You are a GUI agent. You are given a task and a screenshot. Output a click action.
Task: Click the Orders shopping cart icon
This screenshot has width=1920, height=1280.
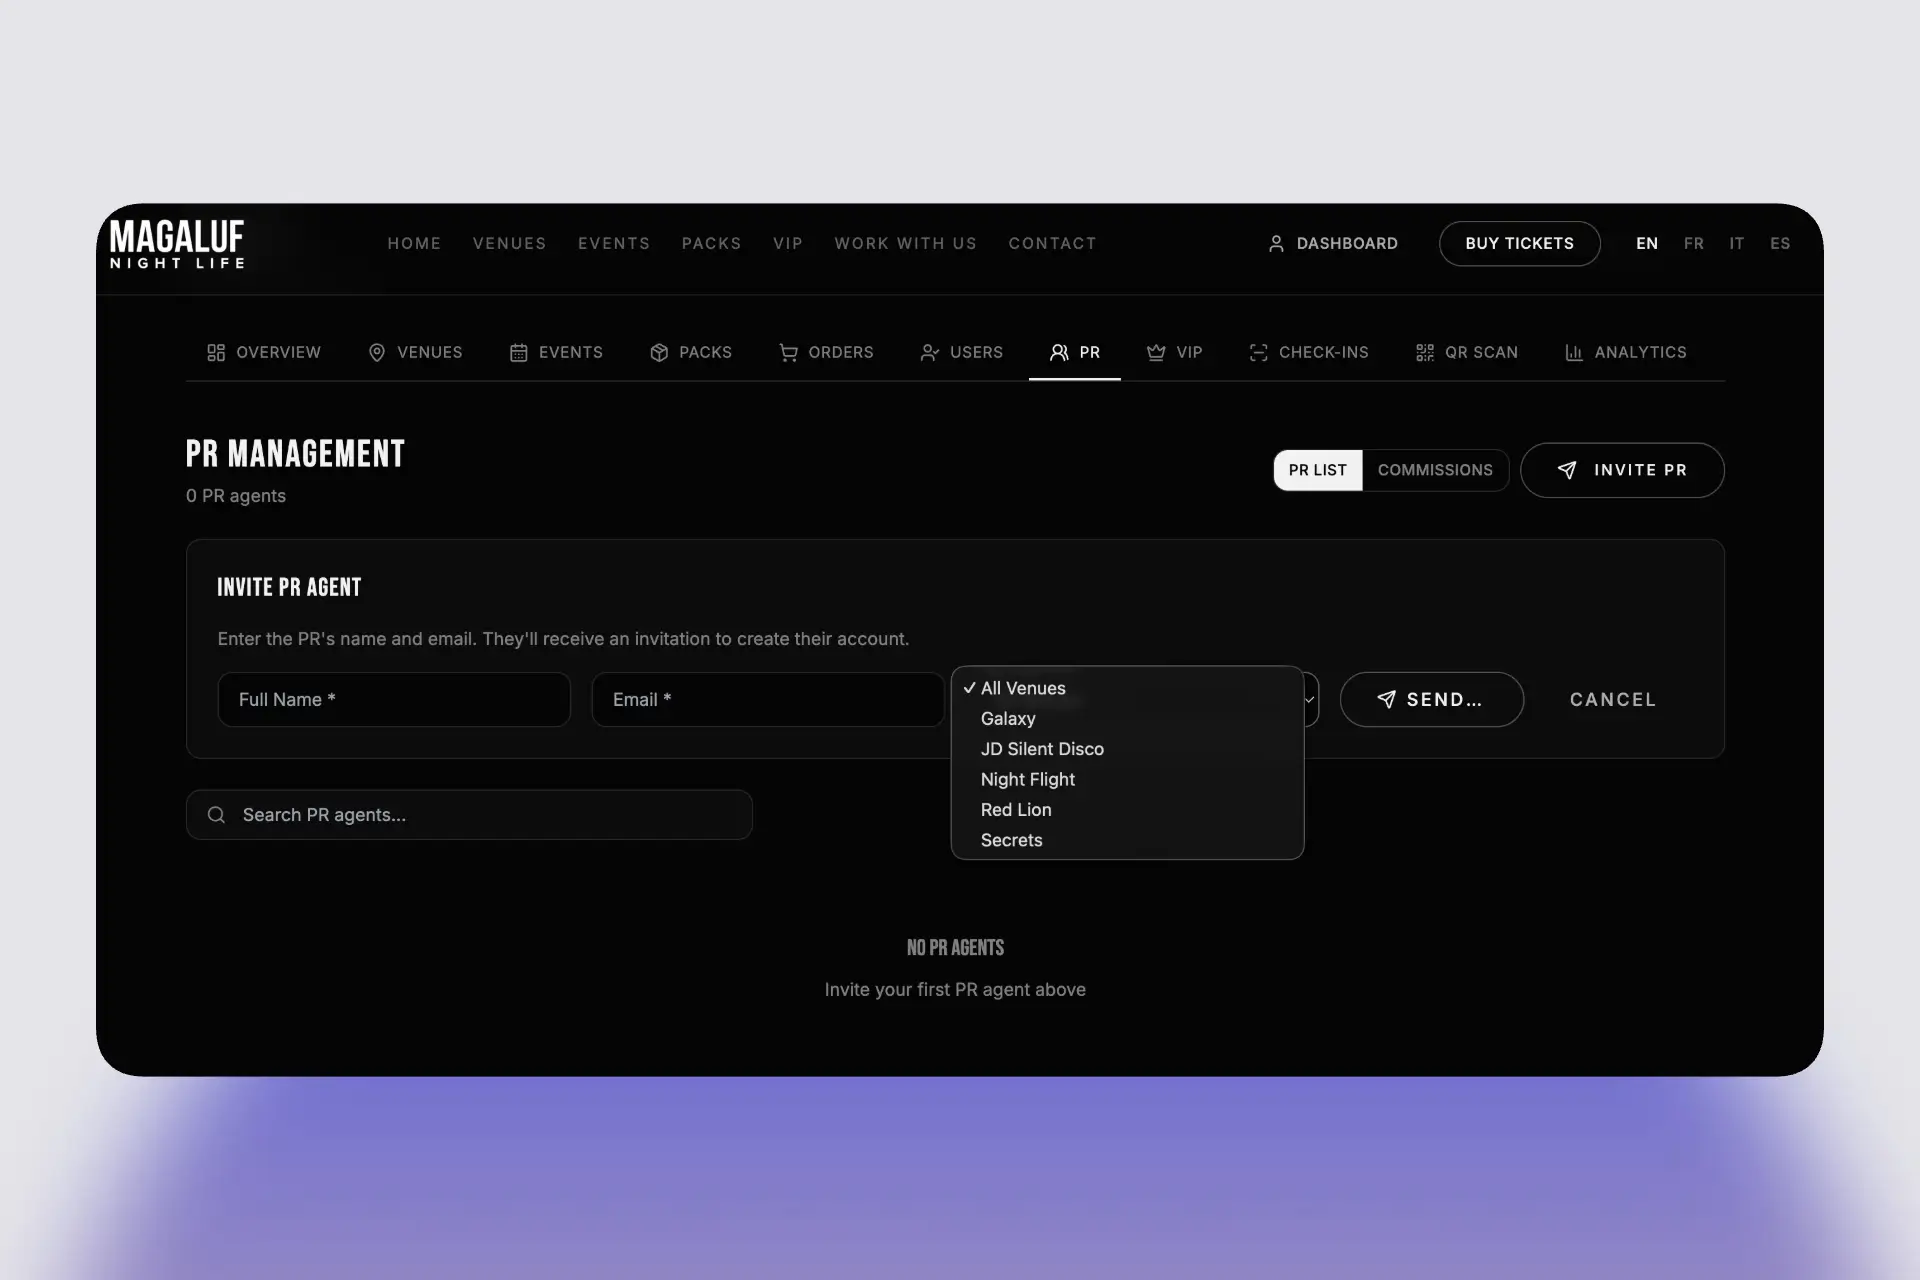[x=788, y=353]
